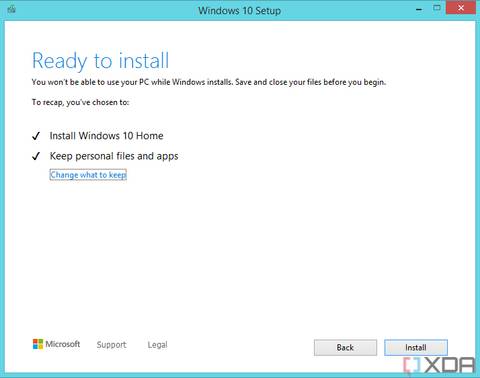Image resolution: width=480 pixels, height=378 pixels.
Task: Click the Install button
Action: 416,348
